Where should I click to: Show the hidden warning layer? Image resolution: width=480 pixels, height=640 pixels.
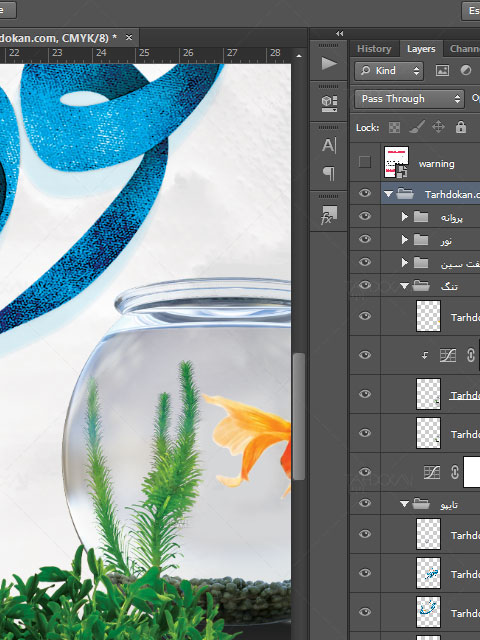click(x=364, y=162)
